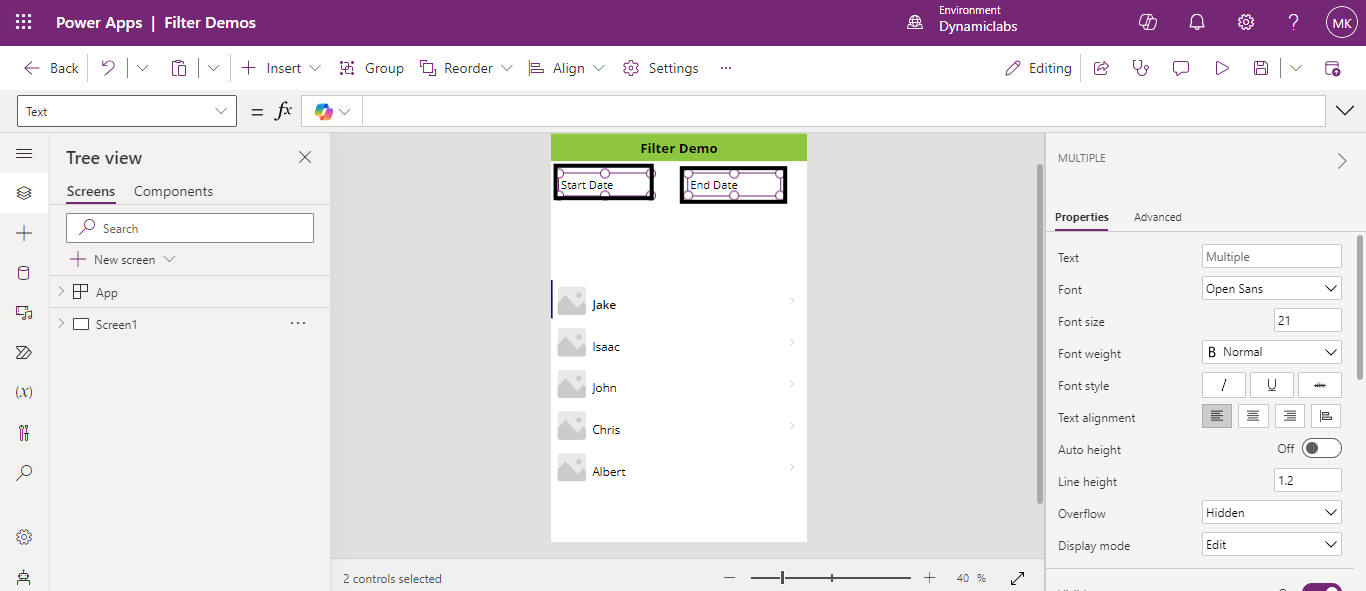Open Variables icon in left sidebar
Image resolution: width=1366 pixels, height=591 pixels.
(x=24, y=392)
